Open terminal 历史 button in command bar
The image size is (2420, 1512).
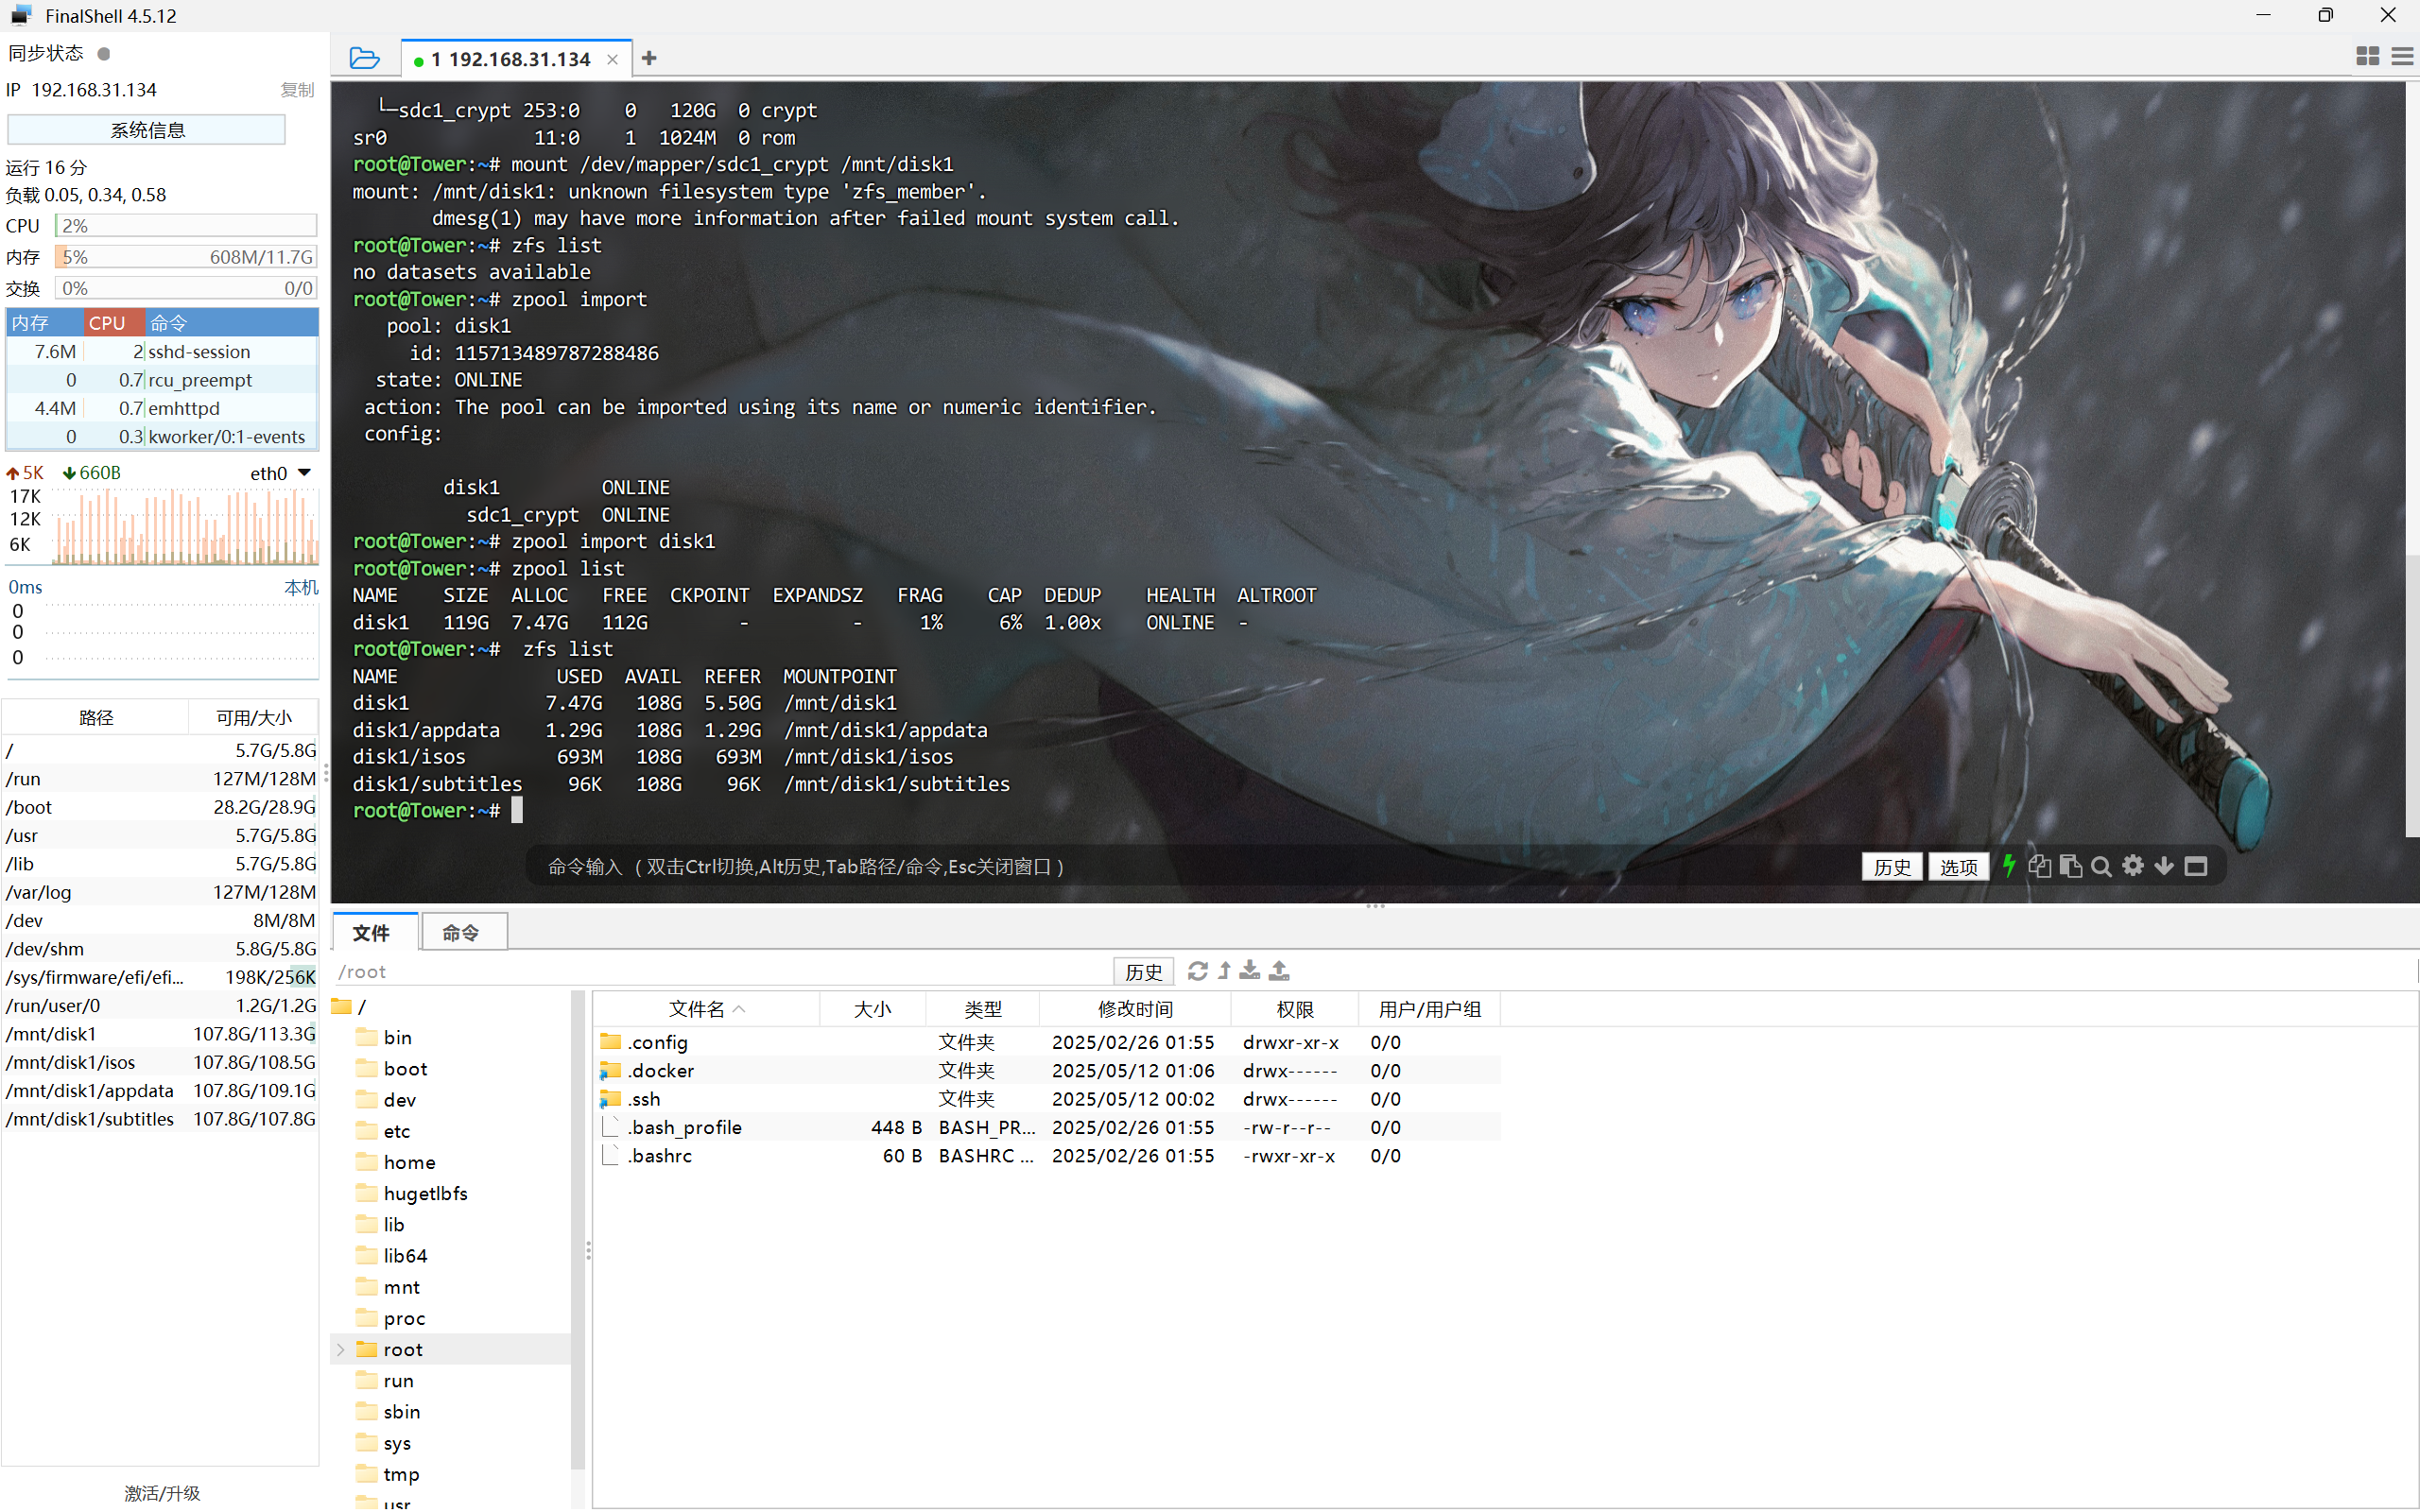pos(1891,866)
